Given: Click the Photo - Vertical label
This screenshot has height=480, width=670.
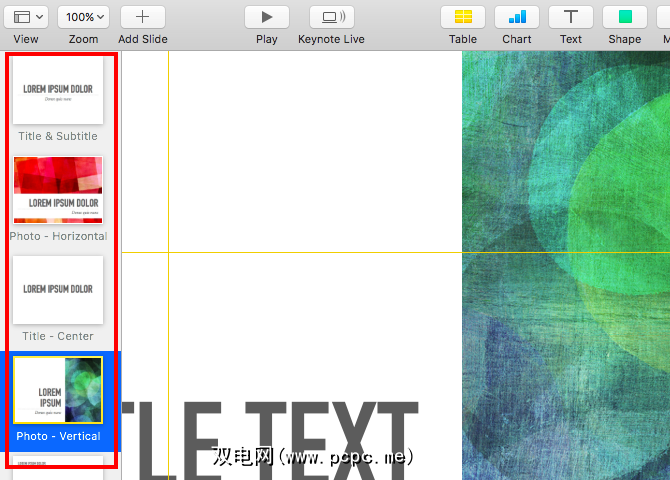Looking at the screenshot, I should [58, 436].
